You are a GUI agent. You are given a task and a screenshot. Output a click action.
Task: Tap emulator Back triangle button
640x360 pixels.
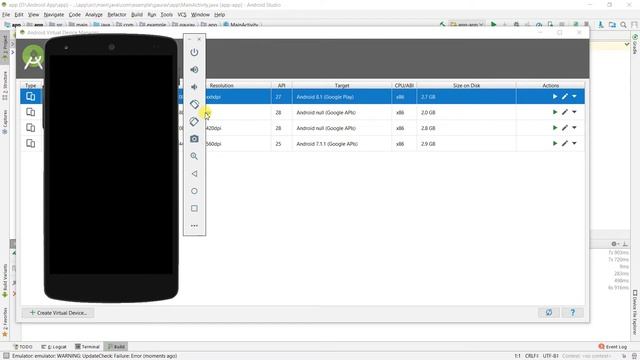[x=194, y=173]
